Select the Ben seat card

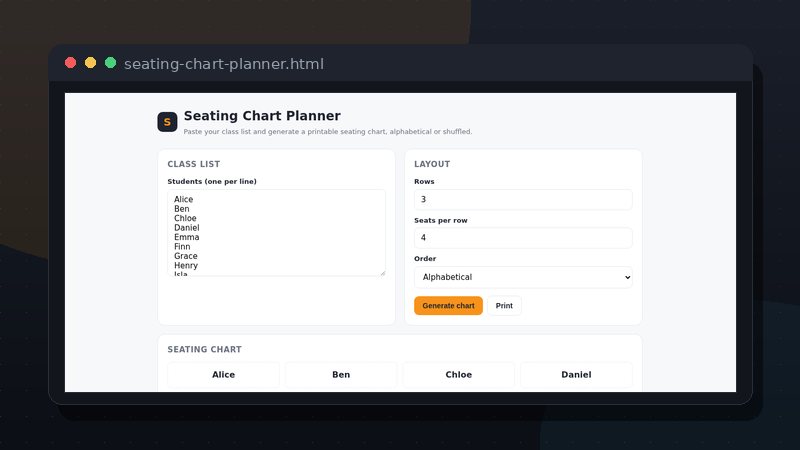pos(341,374)
